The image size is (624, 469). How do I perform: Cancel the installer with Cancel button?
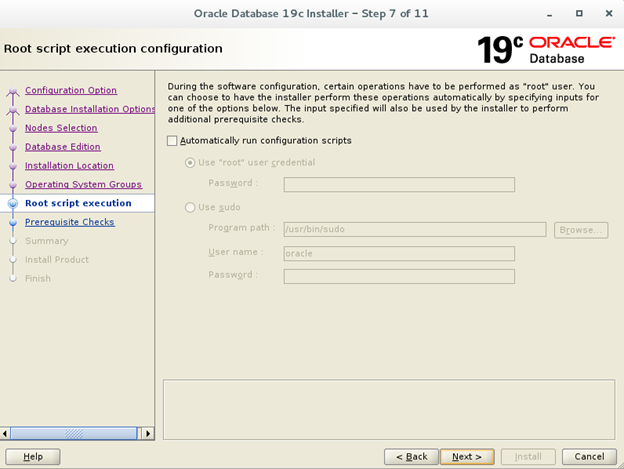[589, 457]
